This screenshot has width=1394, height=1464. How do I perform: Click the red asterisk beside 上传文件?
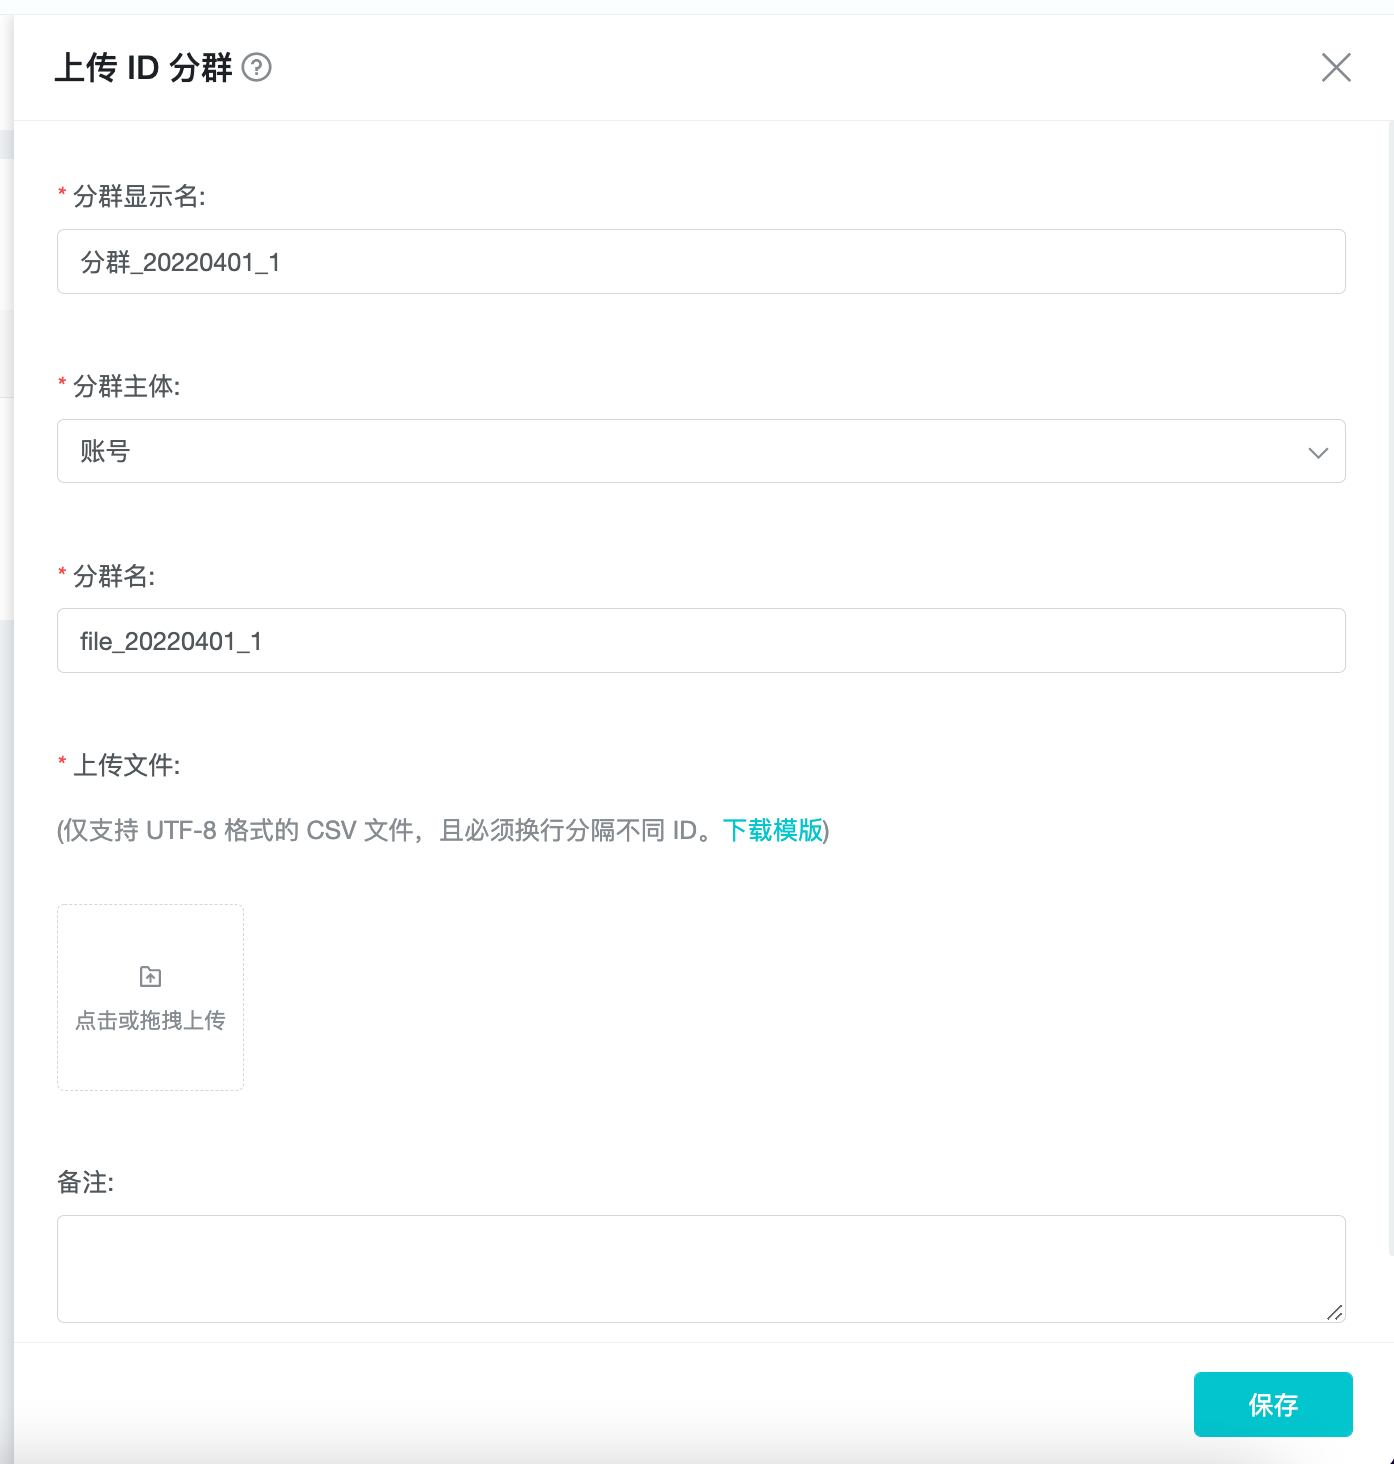tap(62, 765)
